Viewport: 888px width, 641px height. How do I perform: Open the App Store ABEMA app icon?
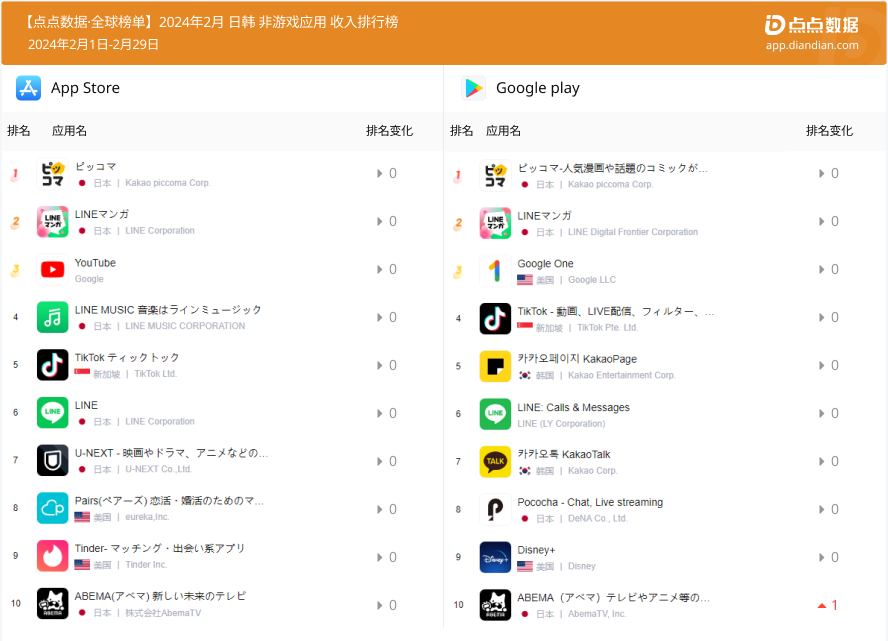tap(53, 604)
